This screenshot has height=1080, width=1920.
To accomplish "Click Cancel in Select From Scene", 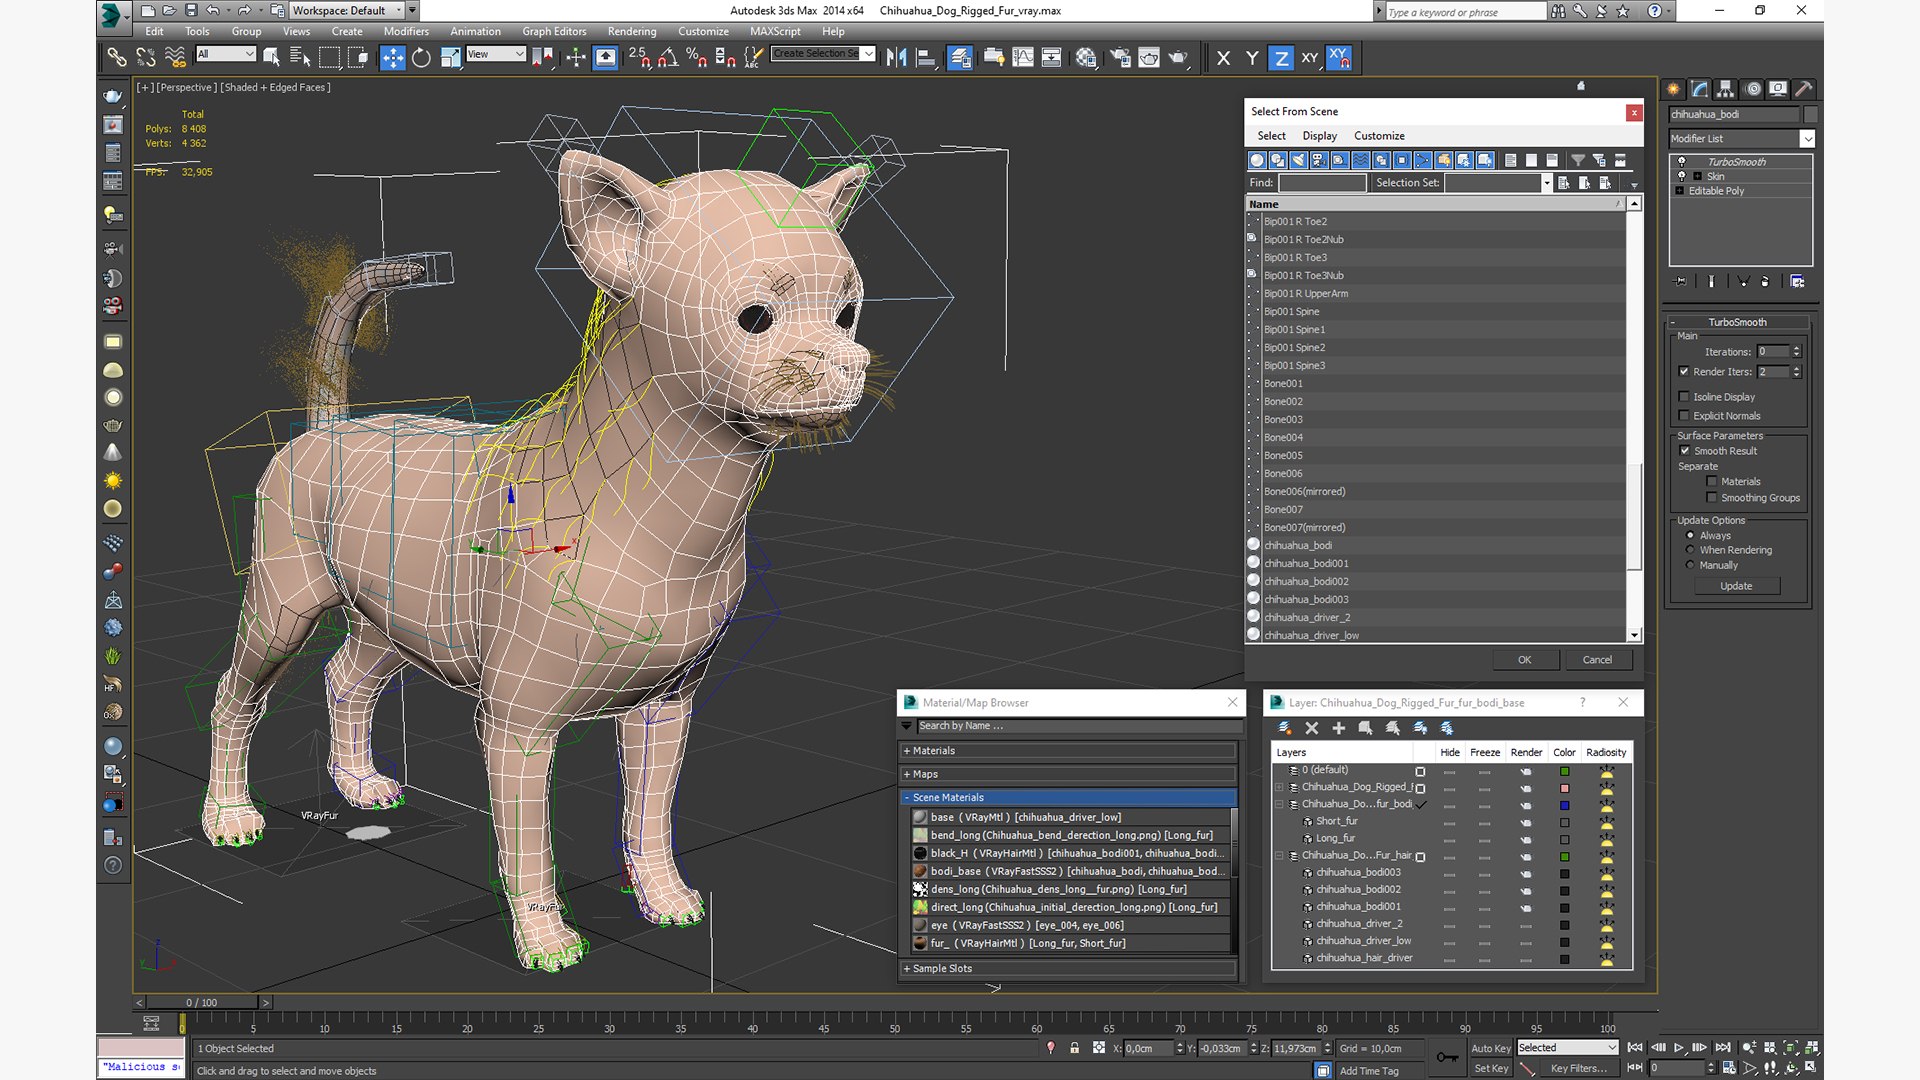I will click(1597, 660).
